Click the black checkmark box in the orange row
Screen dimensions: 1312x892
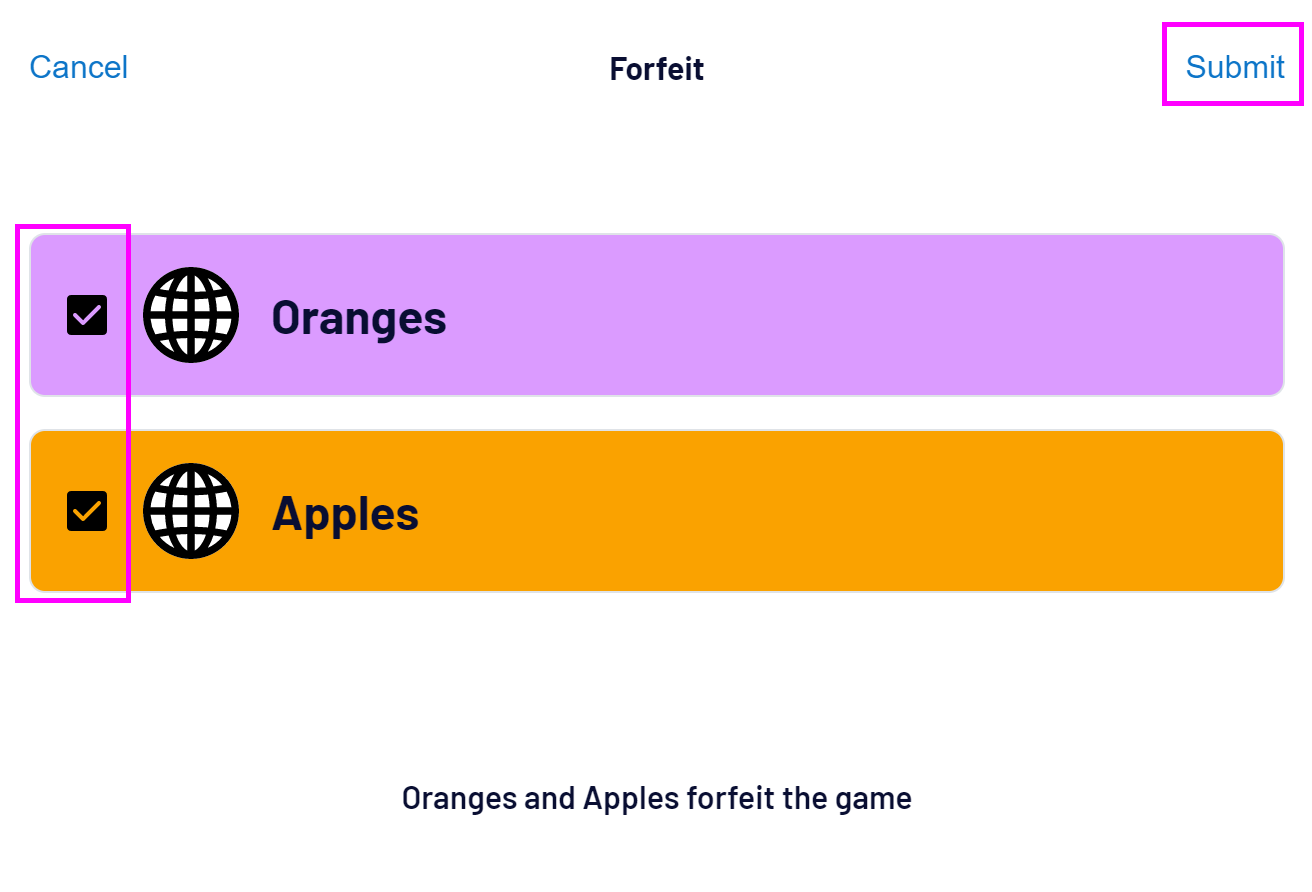click(87, 511)
